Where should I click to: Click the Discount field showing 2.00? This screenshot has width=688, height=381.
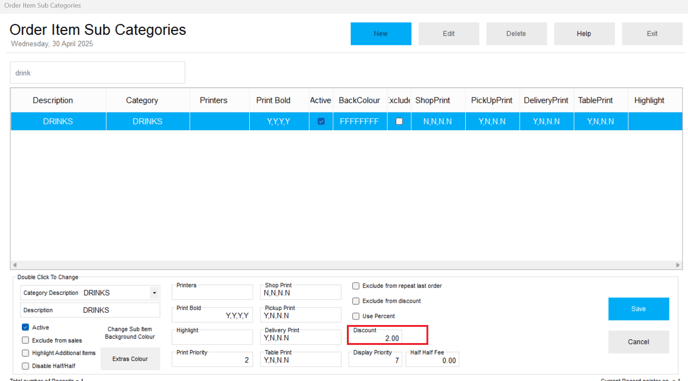click(x=375, y=337)
